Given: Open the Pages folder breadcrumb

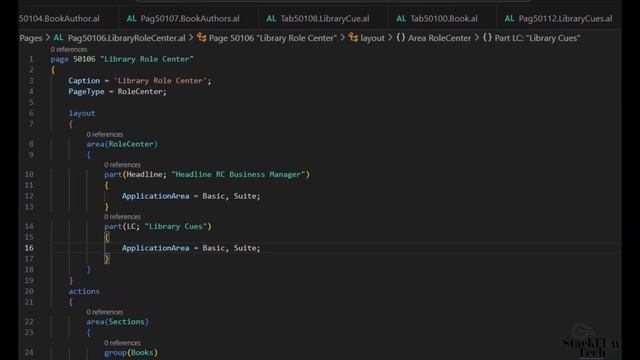Looking at the screenshot, I should 31,38.
